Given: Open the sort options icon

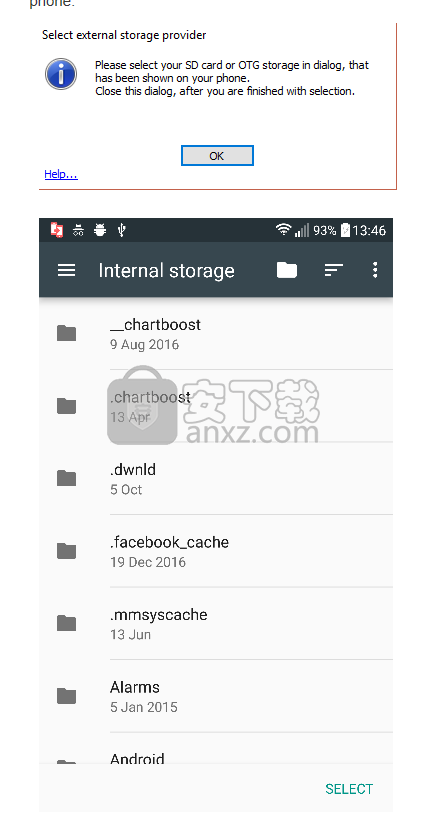Looking at the screenshot, I should tap(334, 270).
